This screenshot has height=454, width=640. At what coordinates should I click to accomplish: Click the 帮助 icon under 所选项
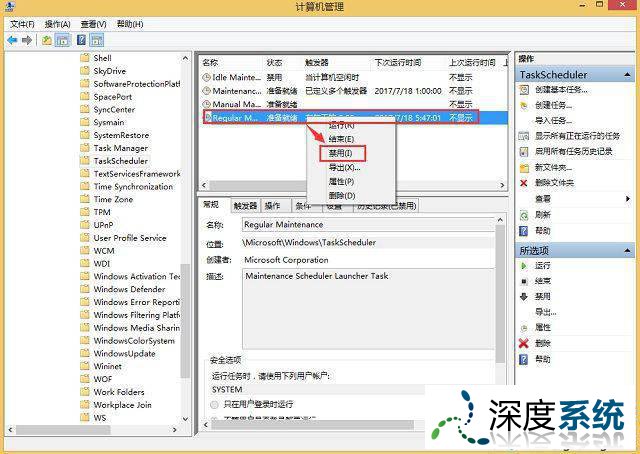(524, 359)
